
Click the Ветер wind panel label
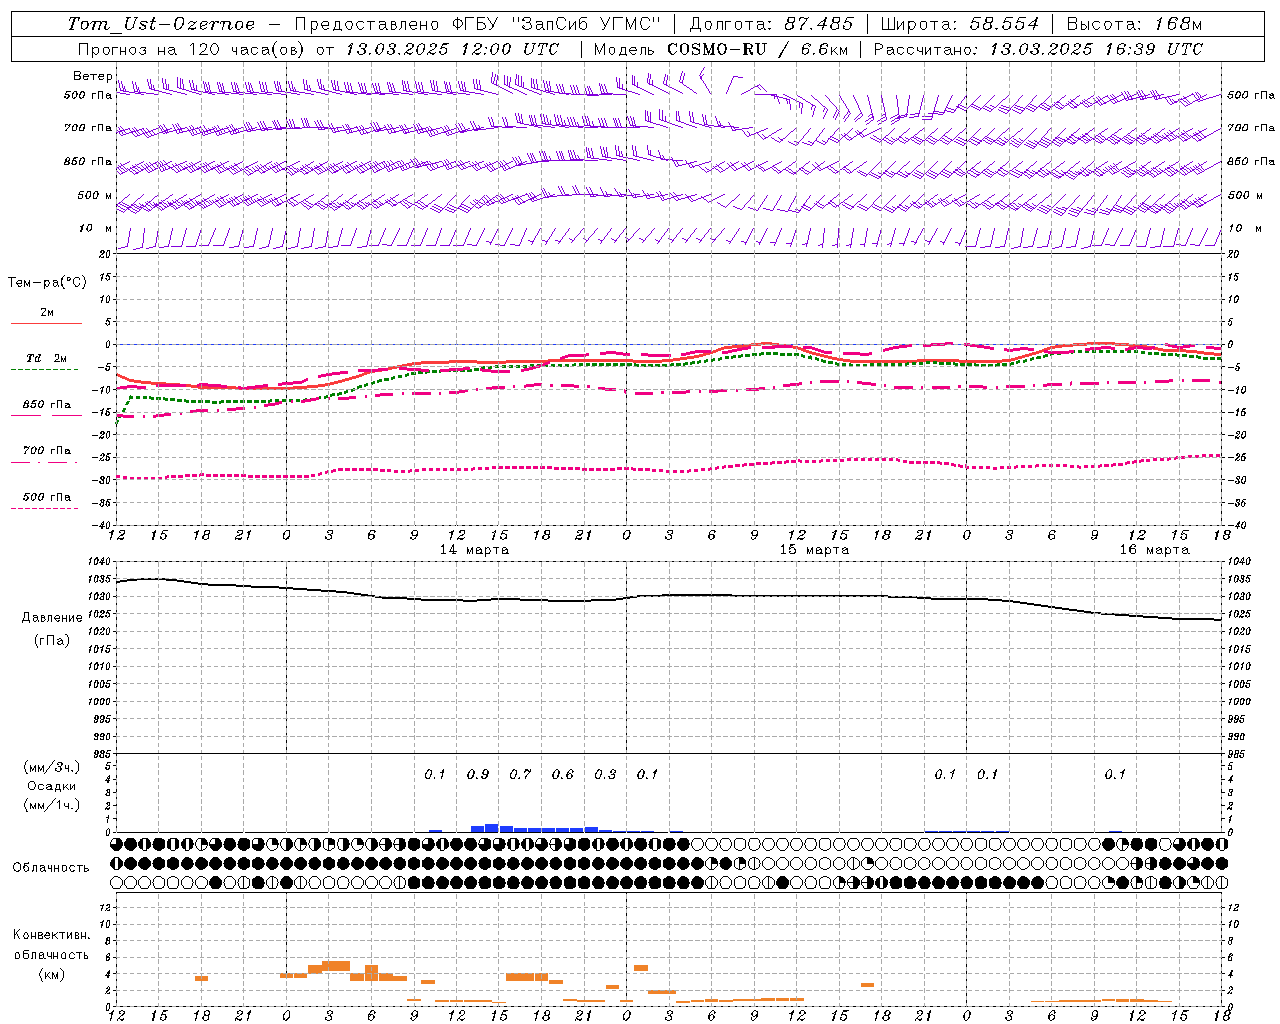click(x=92, y=76)
